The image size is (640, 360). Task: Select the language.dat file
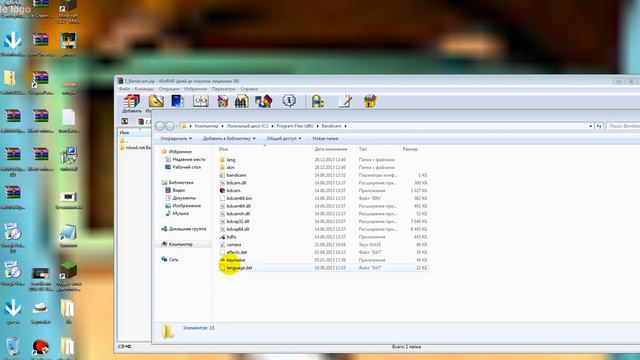tap(239, 268)
